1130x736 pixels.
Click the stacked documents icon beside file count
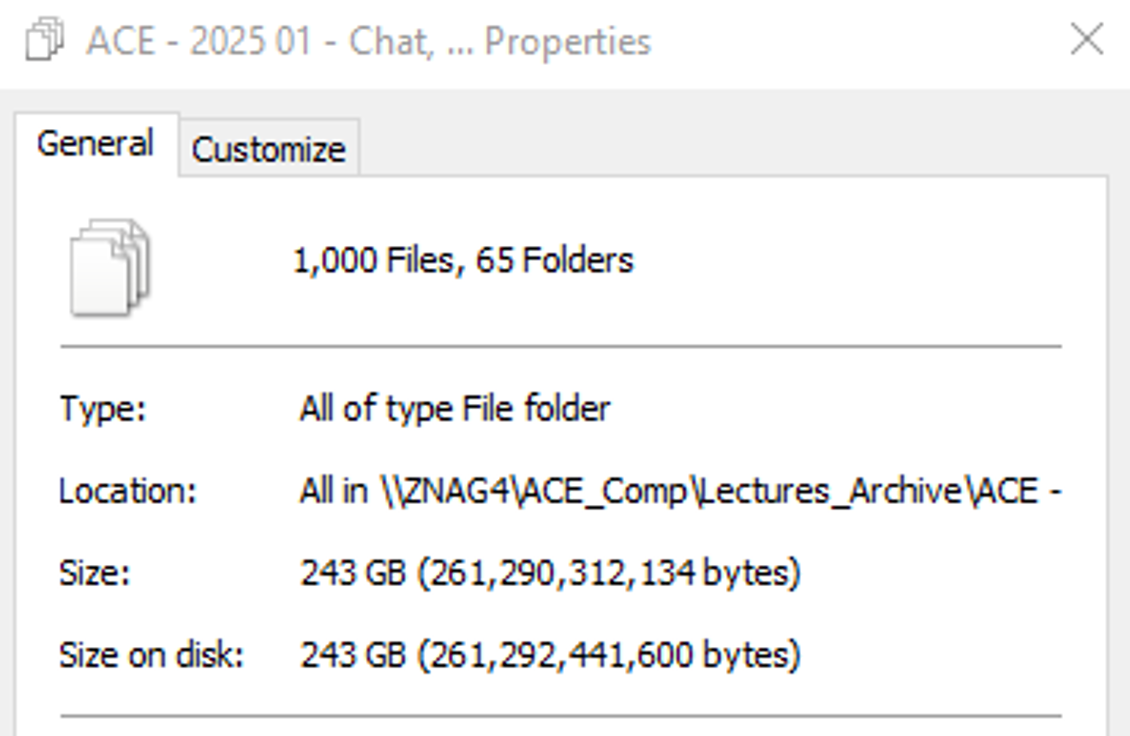click(110, 267)
